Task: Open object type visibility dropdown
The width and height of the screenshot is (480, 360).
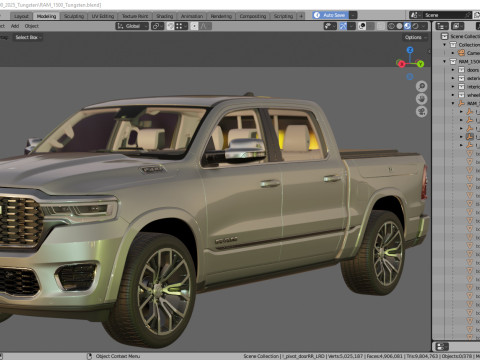Action: click(x=330, y=26)
